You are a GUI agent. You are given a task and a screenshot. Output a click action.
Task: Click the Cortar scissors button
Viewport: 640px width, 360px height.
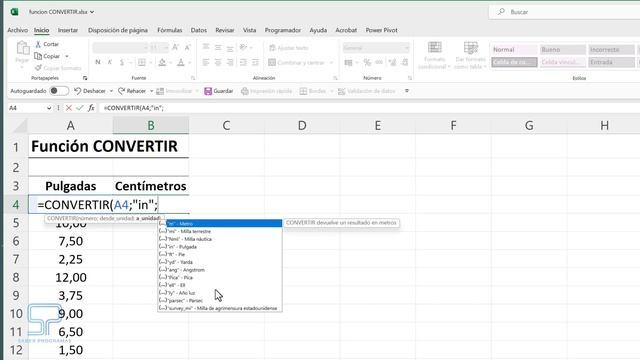tap(47, 44)
